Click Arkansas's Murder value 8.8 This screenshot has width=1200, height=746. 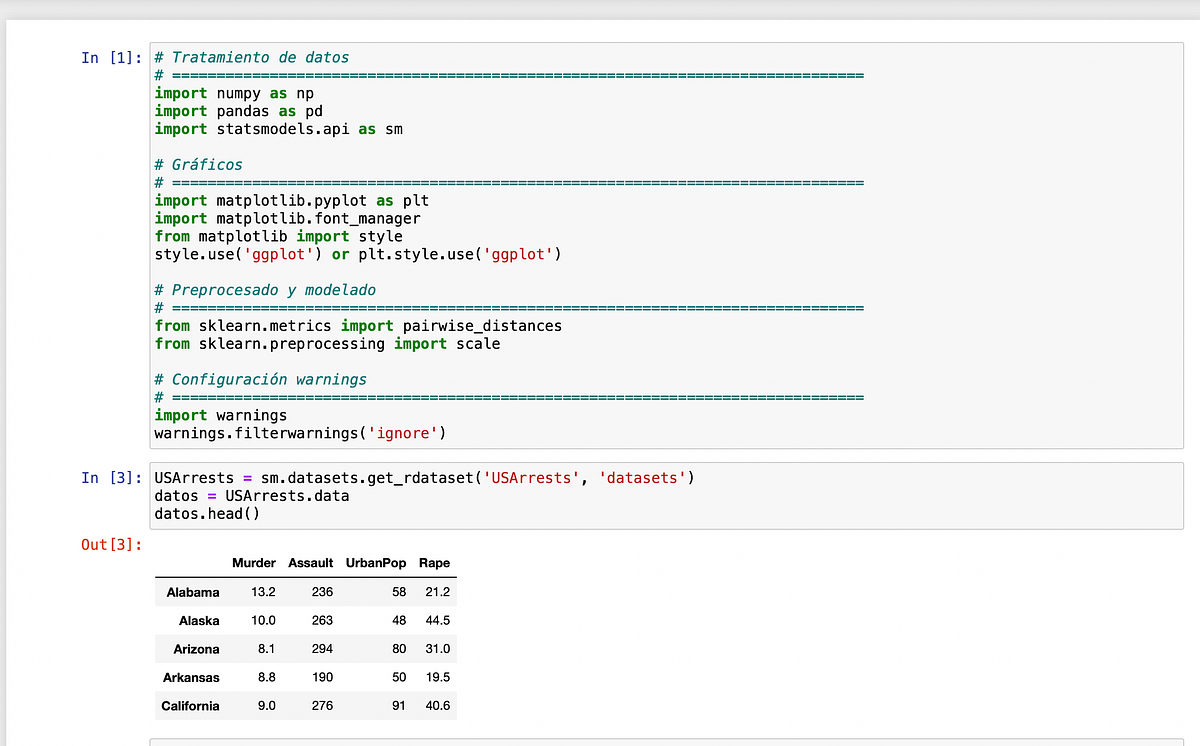click(266, 678)
